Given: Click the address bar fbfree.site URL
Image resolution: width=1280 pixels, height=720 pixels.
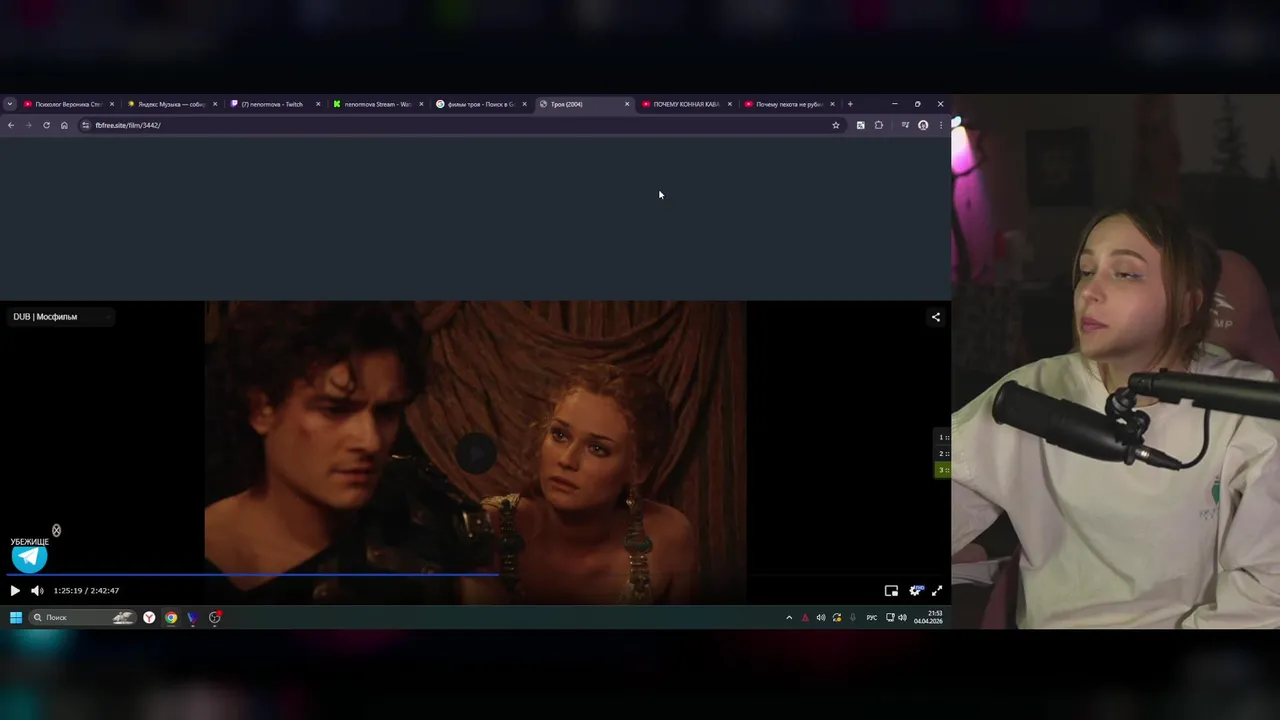Looking at the screenshot, I should (128, 125).
